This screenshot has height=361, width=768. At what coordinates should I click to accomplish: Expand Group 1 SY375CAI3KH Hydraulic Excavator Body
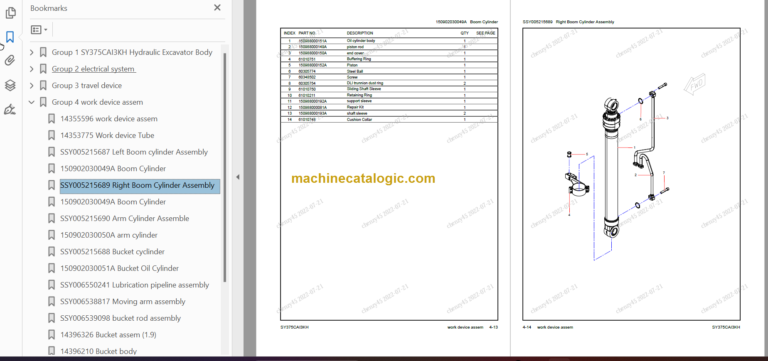(32, 52)
